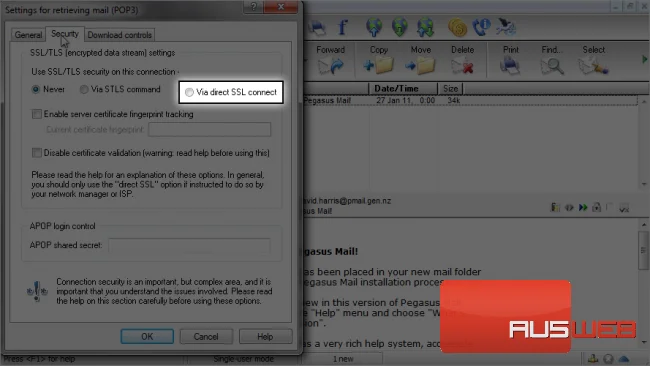Image resolution: width=650 pixels, height=366 pixels.
Task: Click the Delete message icon
Action: 462,66
